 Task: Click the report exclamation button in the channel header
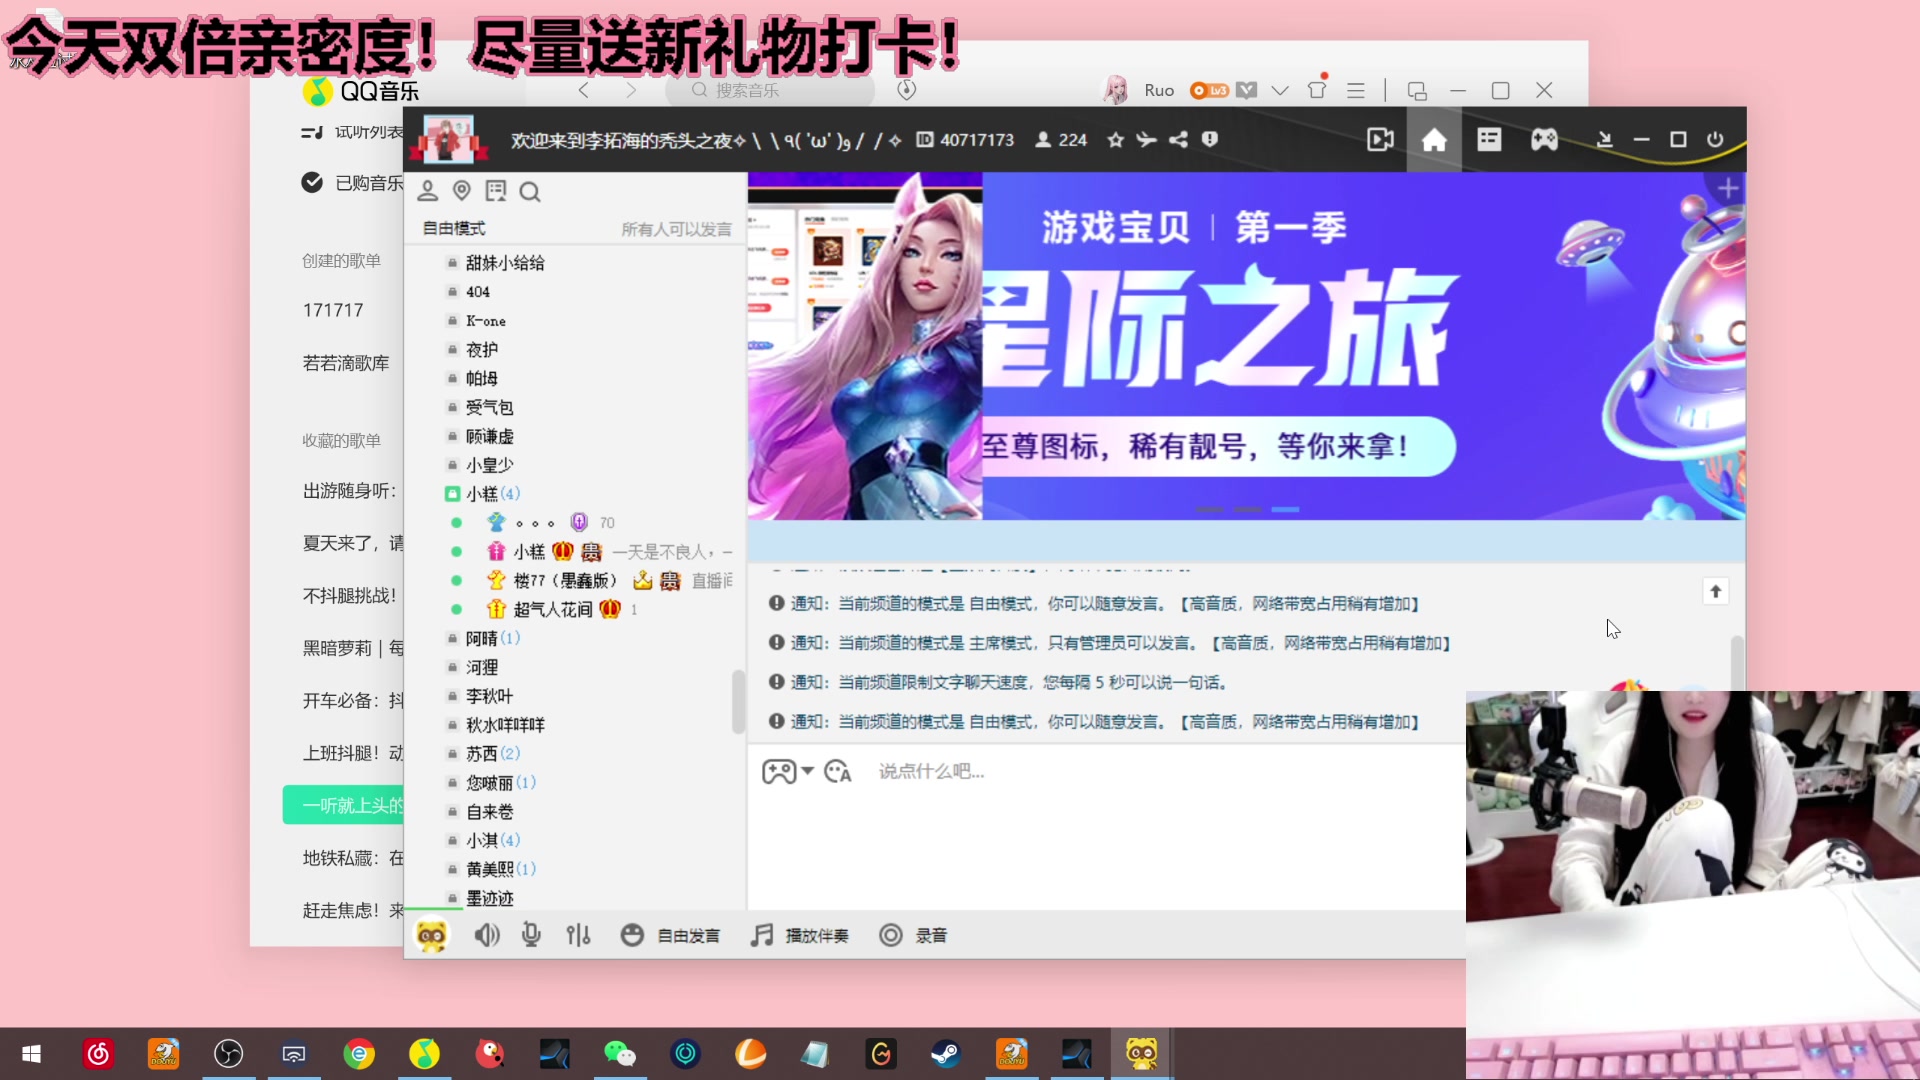coord(1210,140)
